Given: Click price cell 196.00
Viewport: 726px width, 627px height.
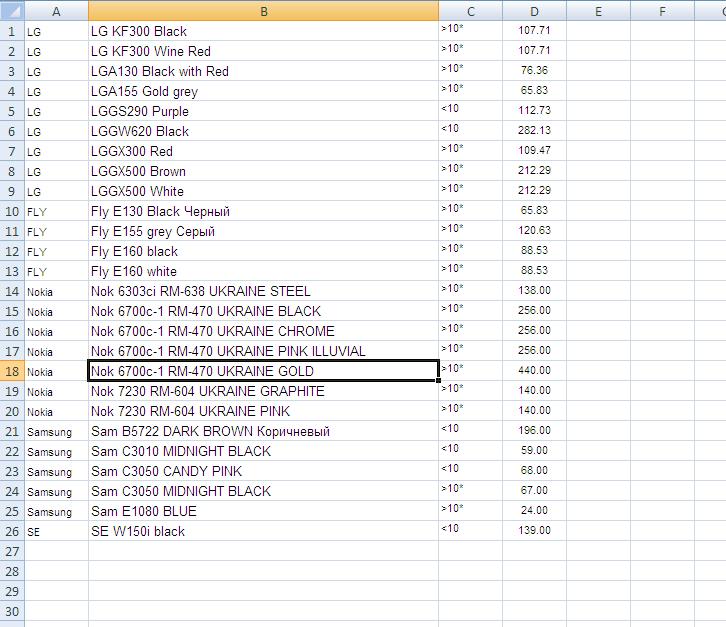Looking at the screenshot, I should coord(534,431).
